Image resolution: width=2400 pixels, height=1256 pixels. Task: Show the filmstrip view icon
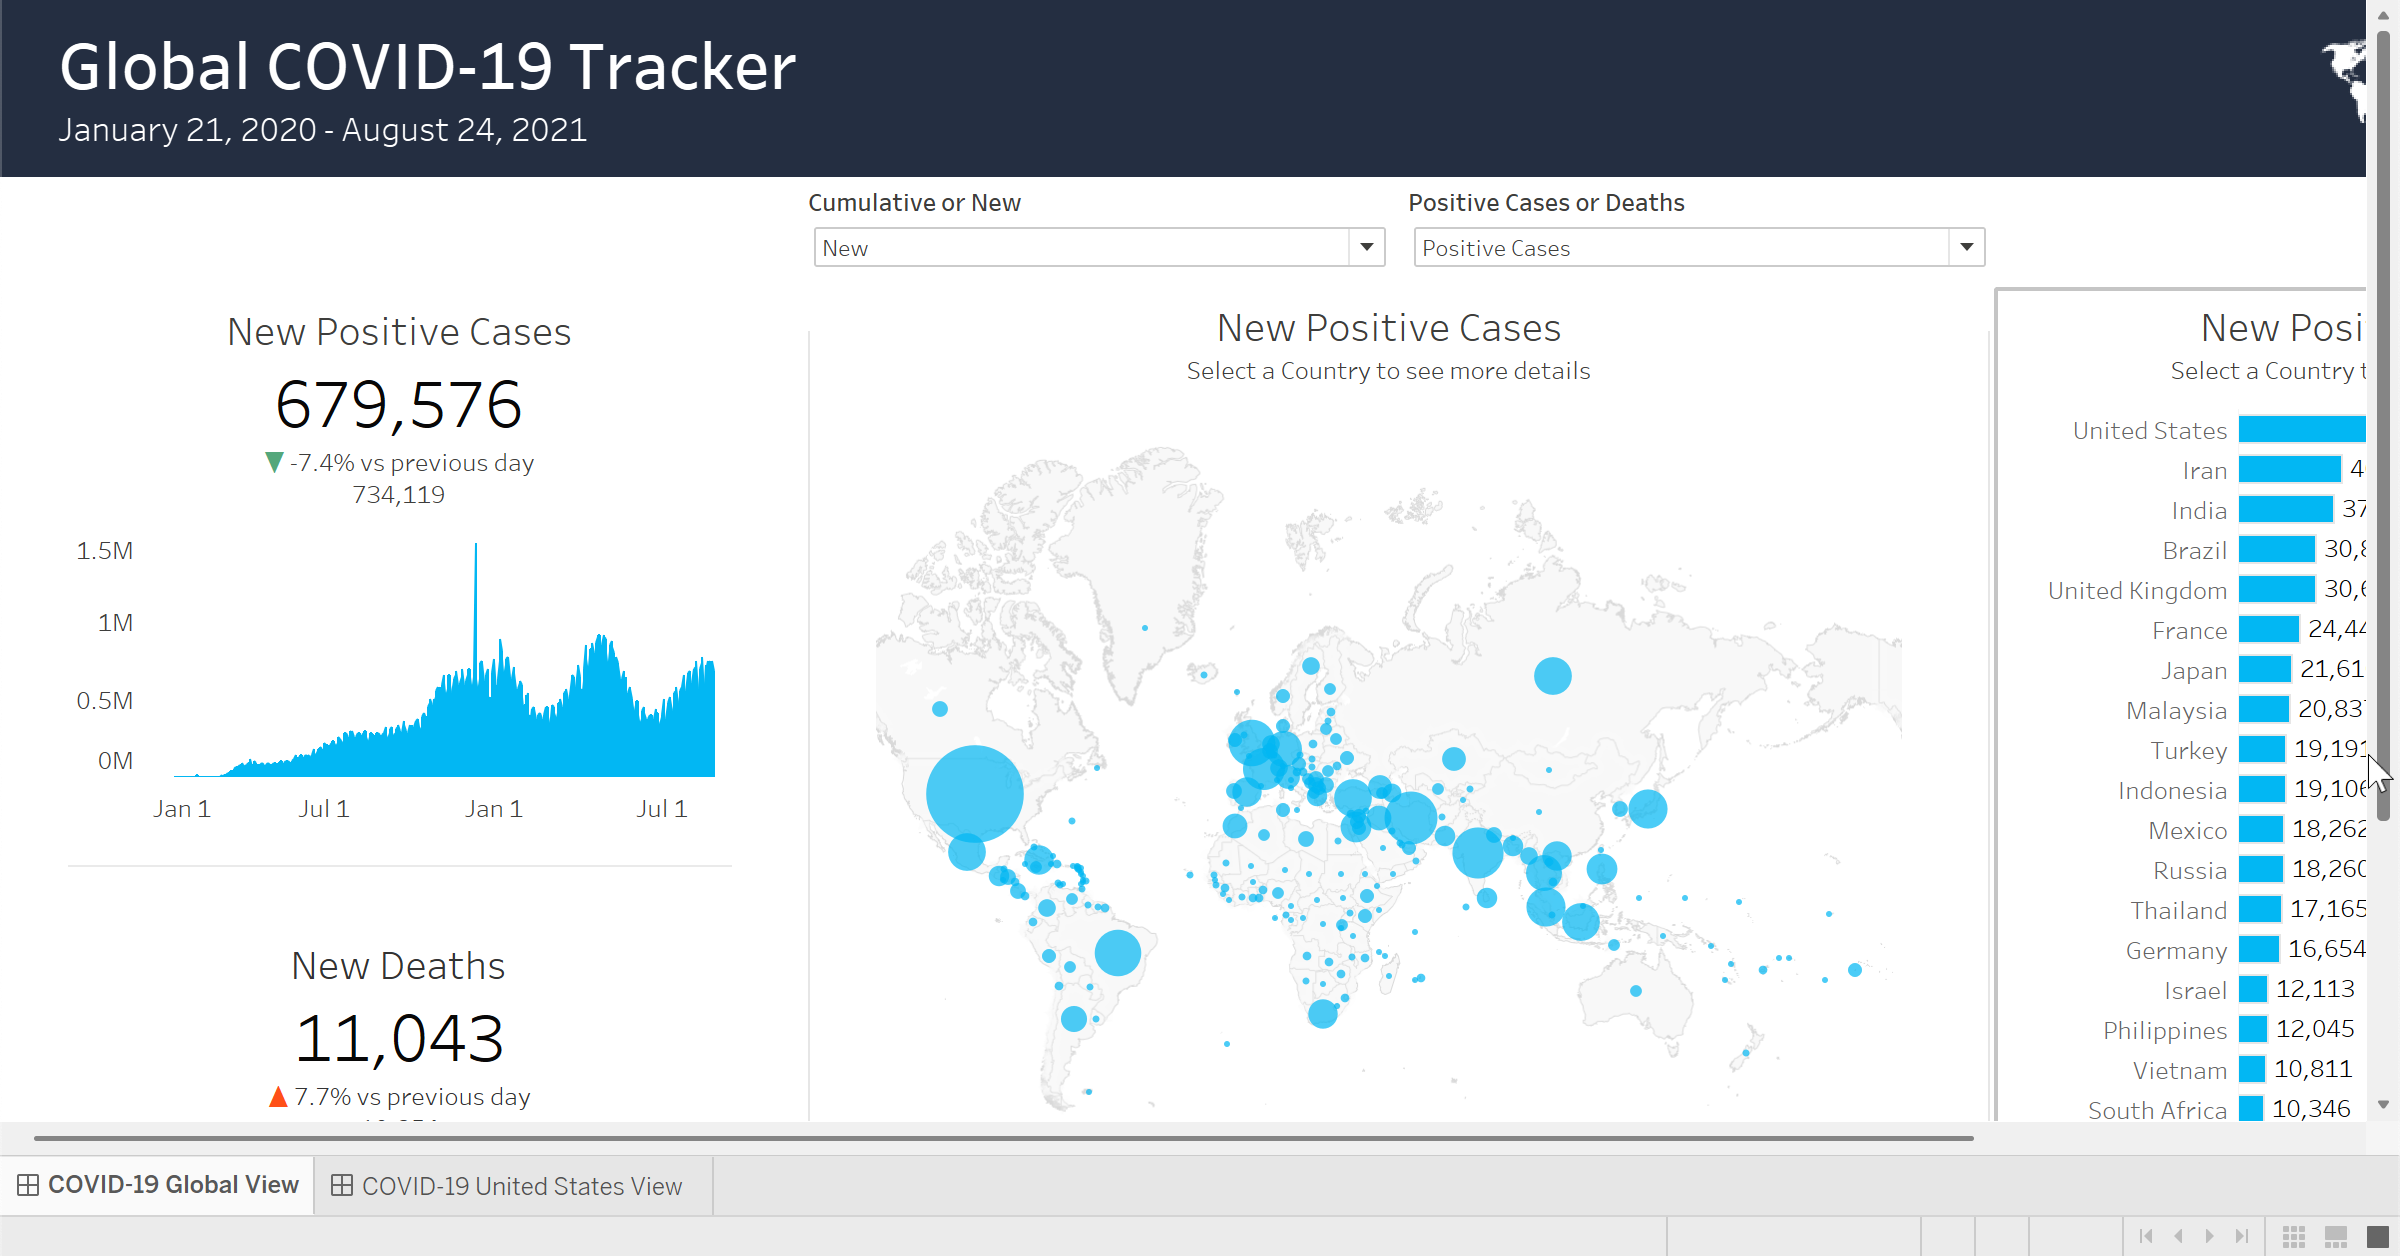coord(2336,1237)
